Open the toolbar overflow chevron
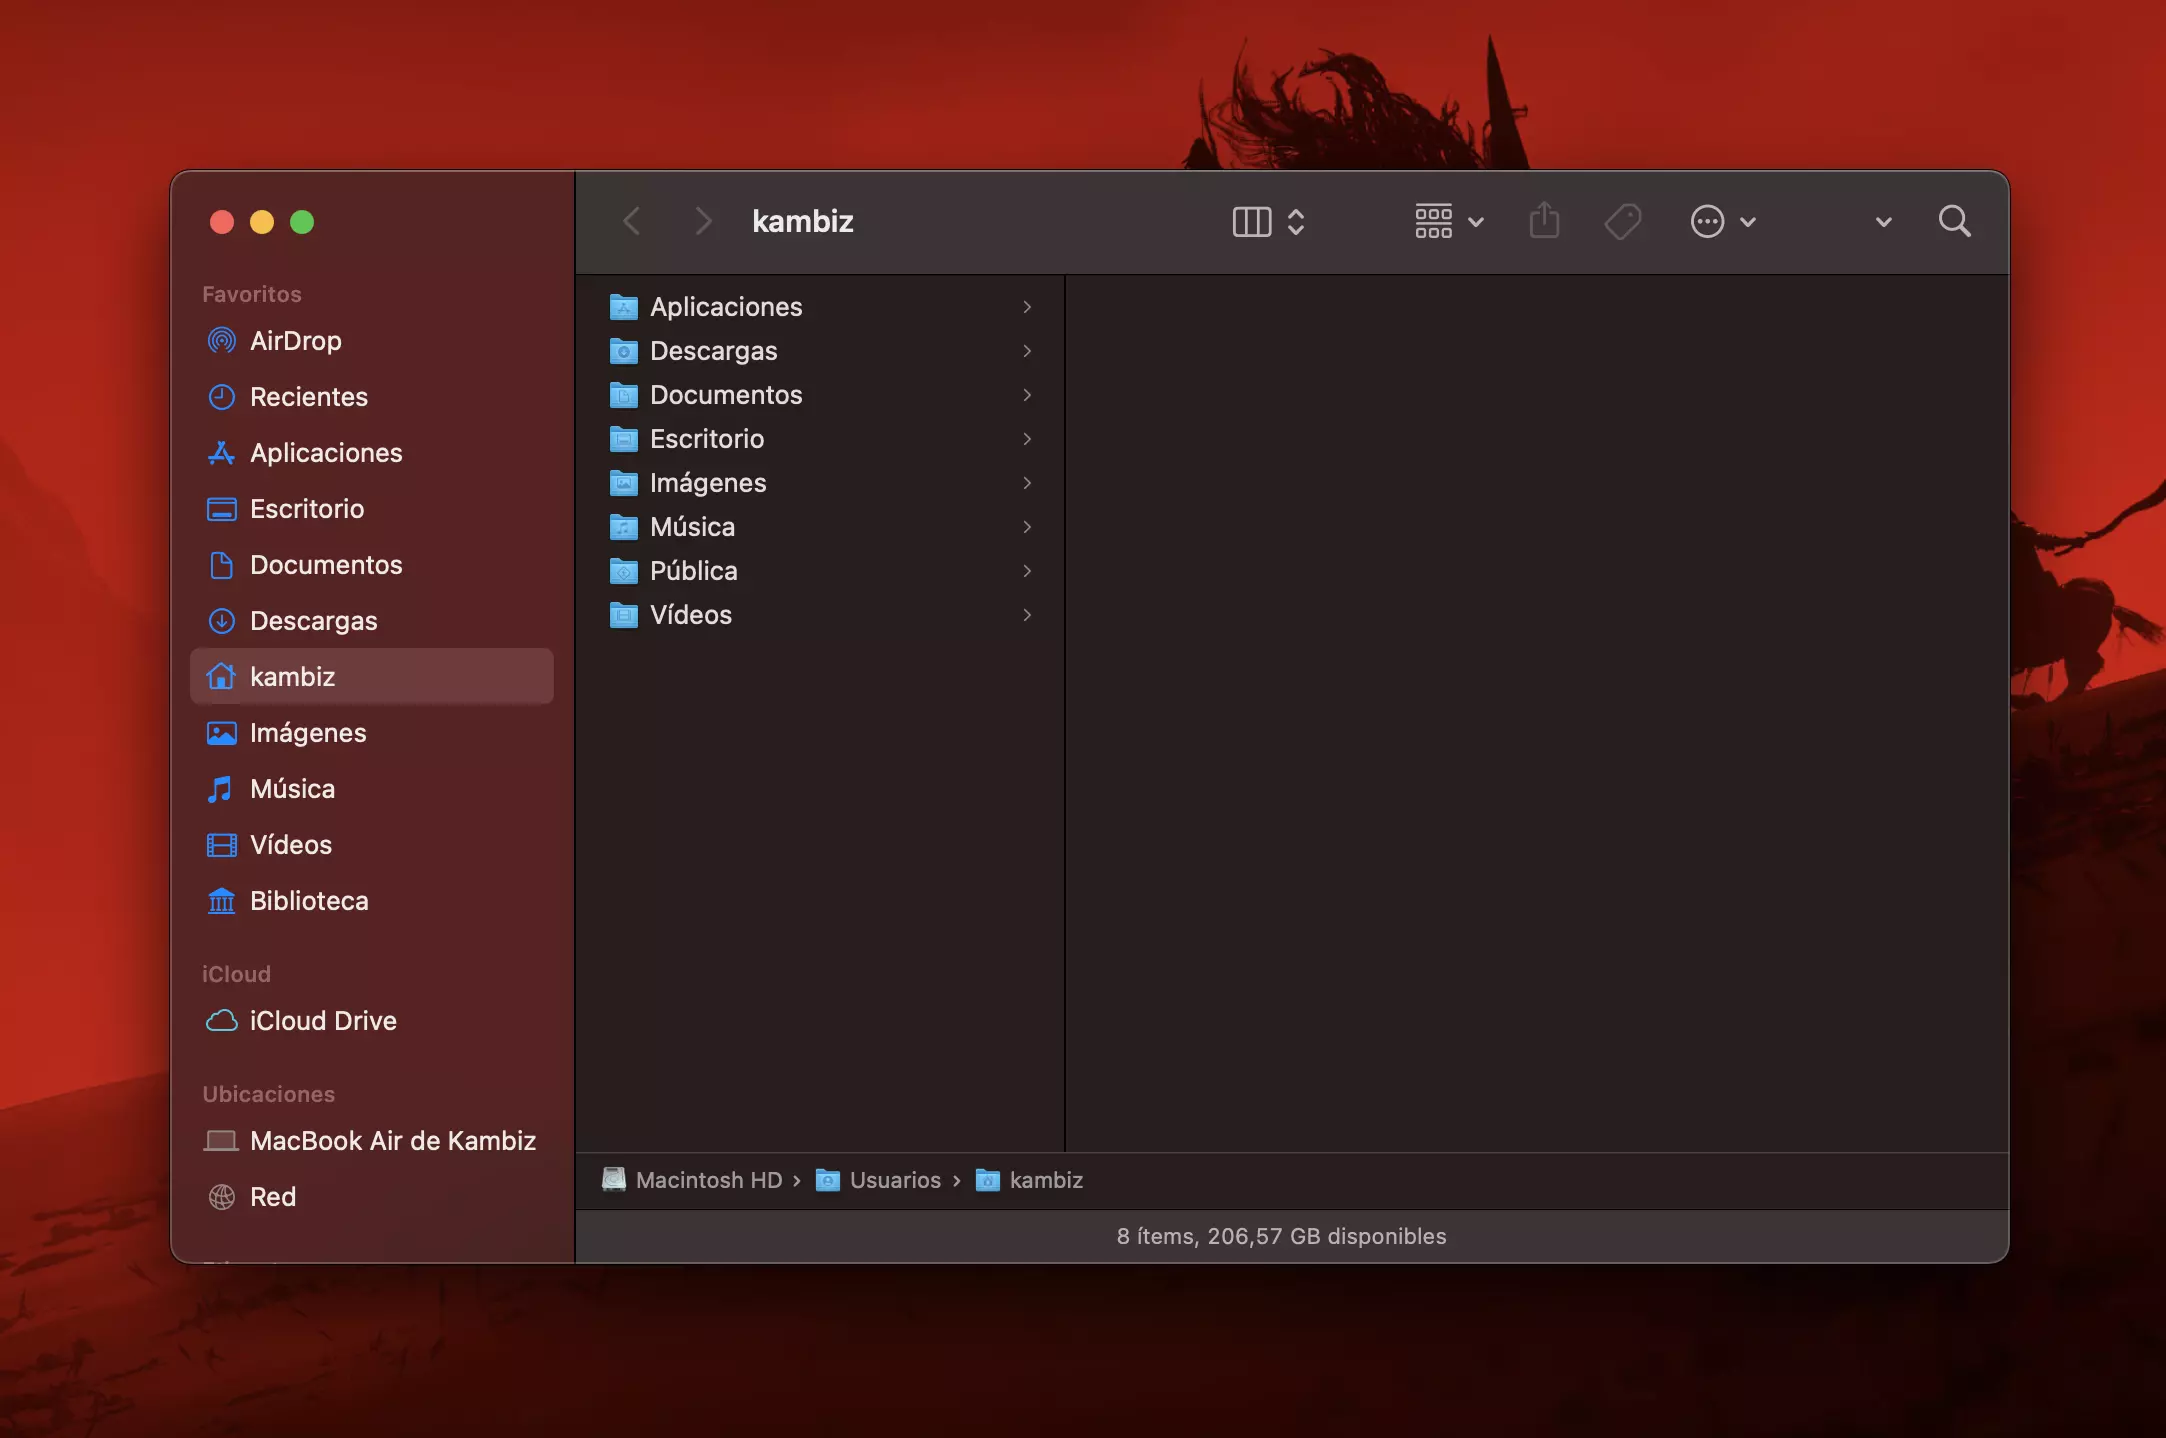This screenshot has height=1438, width=2166. pyautogui.click(x=1884, y=222)
